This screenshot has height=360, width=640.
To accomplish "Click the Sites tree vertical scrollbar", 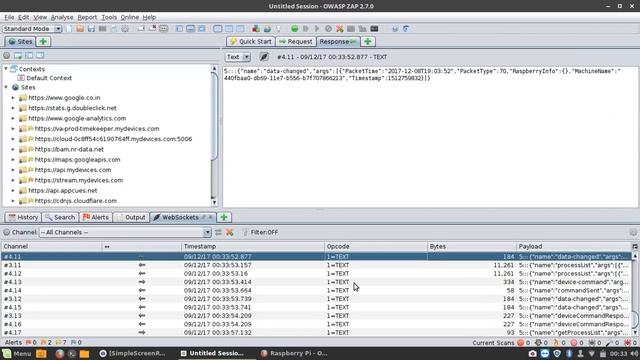I will coord(214,135).
